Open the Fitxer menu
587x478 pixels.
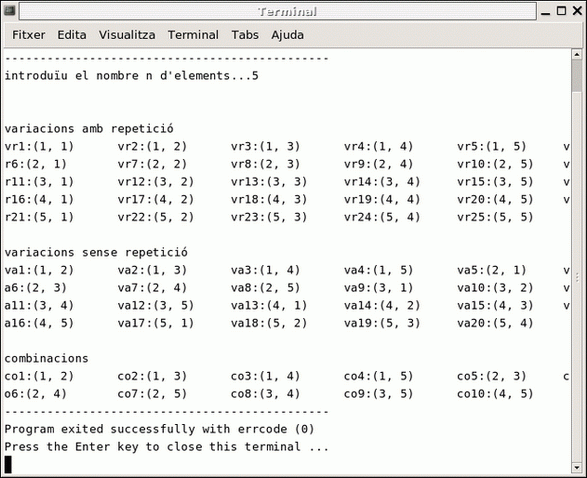(x=28, y=35)
